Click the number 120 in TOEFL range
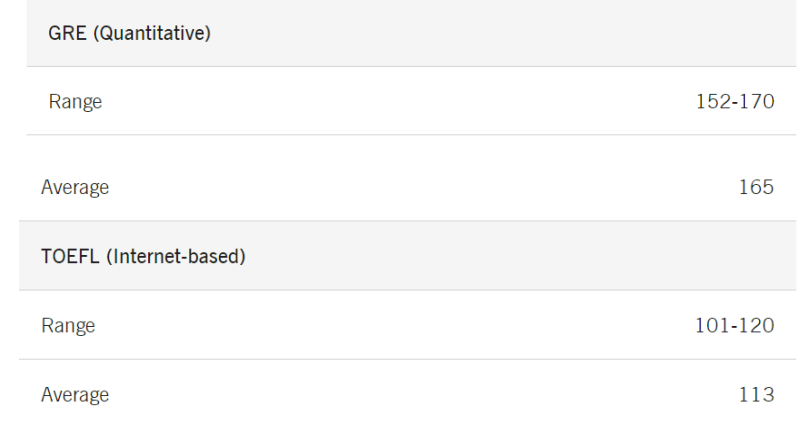This screenshot has width=806, height=429. tap(756, 325)
